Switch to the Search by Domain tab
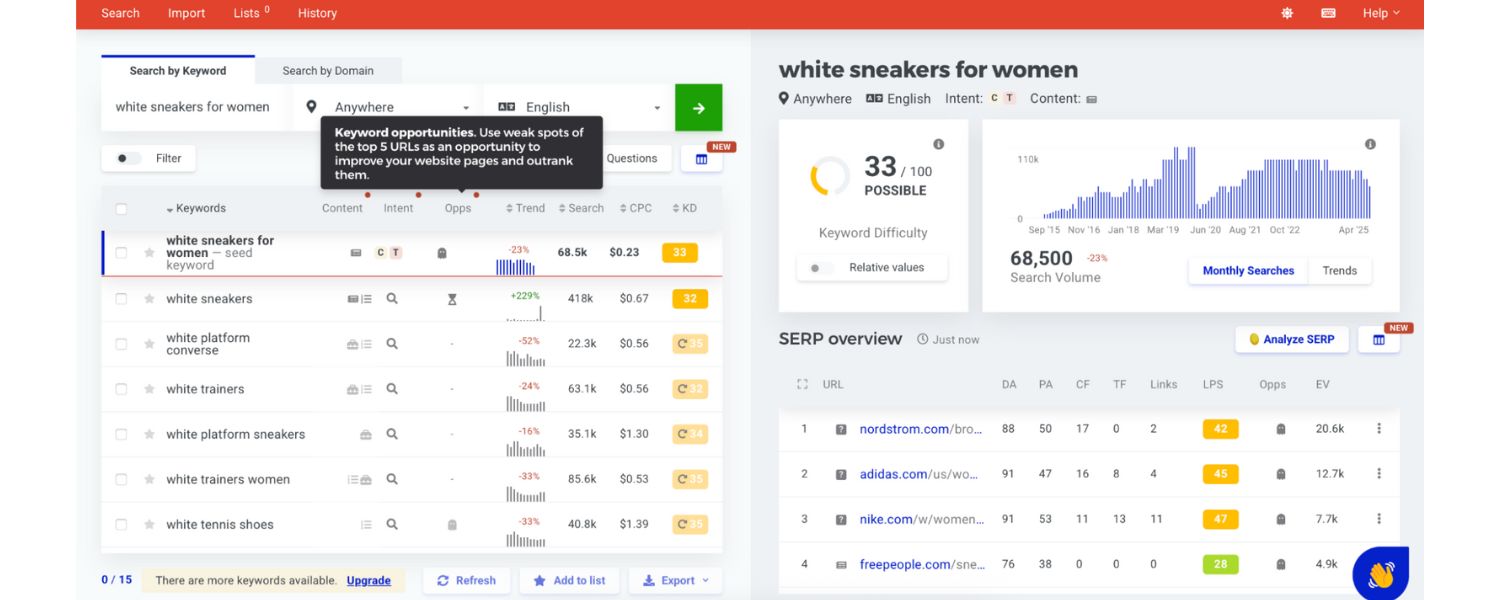The image size is (1500, 600). tap(328, 71)
